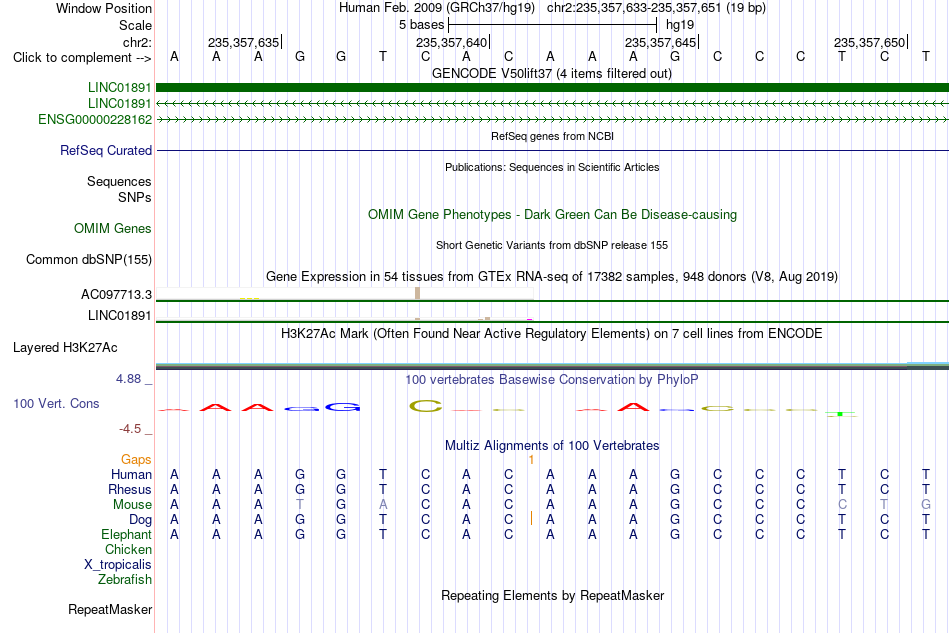
Task: Open 'Gene Expression in 54 tissues from GTEx' title
Action: [x=552, y=277]
